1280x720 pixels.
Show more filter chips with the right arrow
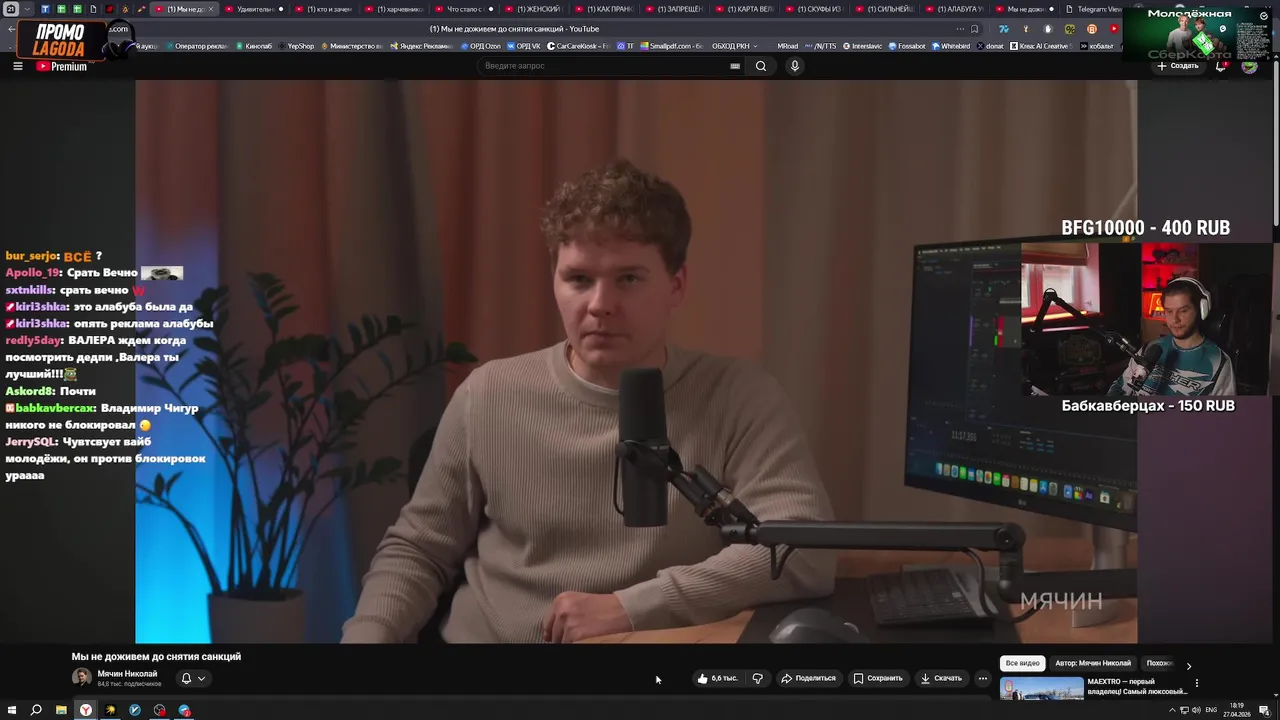(1188, 665)
